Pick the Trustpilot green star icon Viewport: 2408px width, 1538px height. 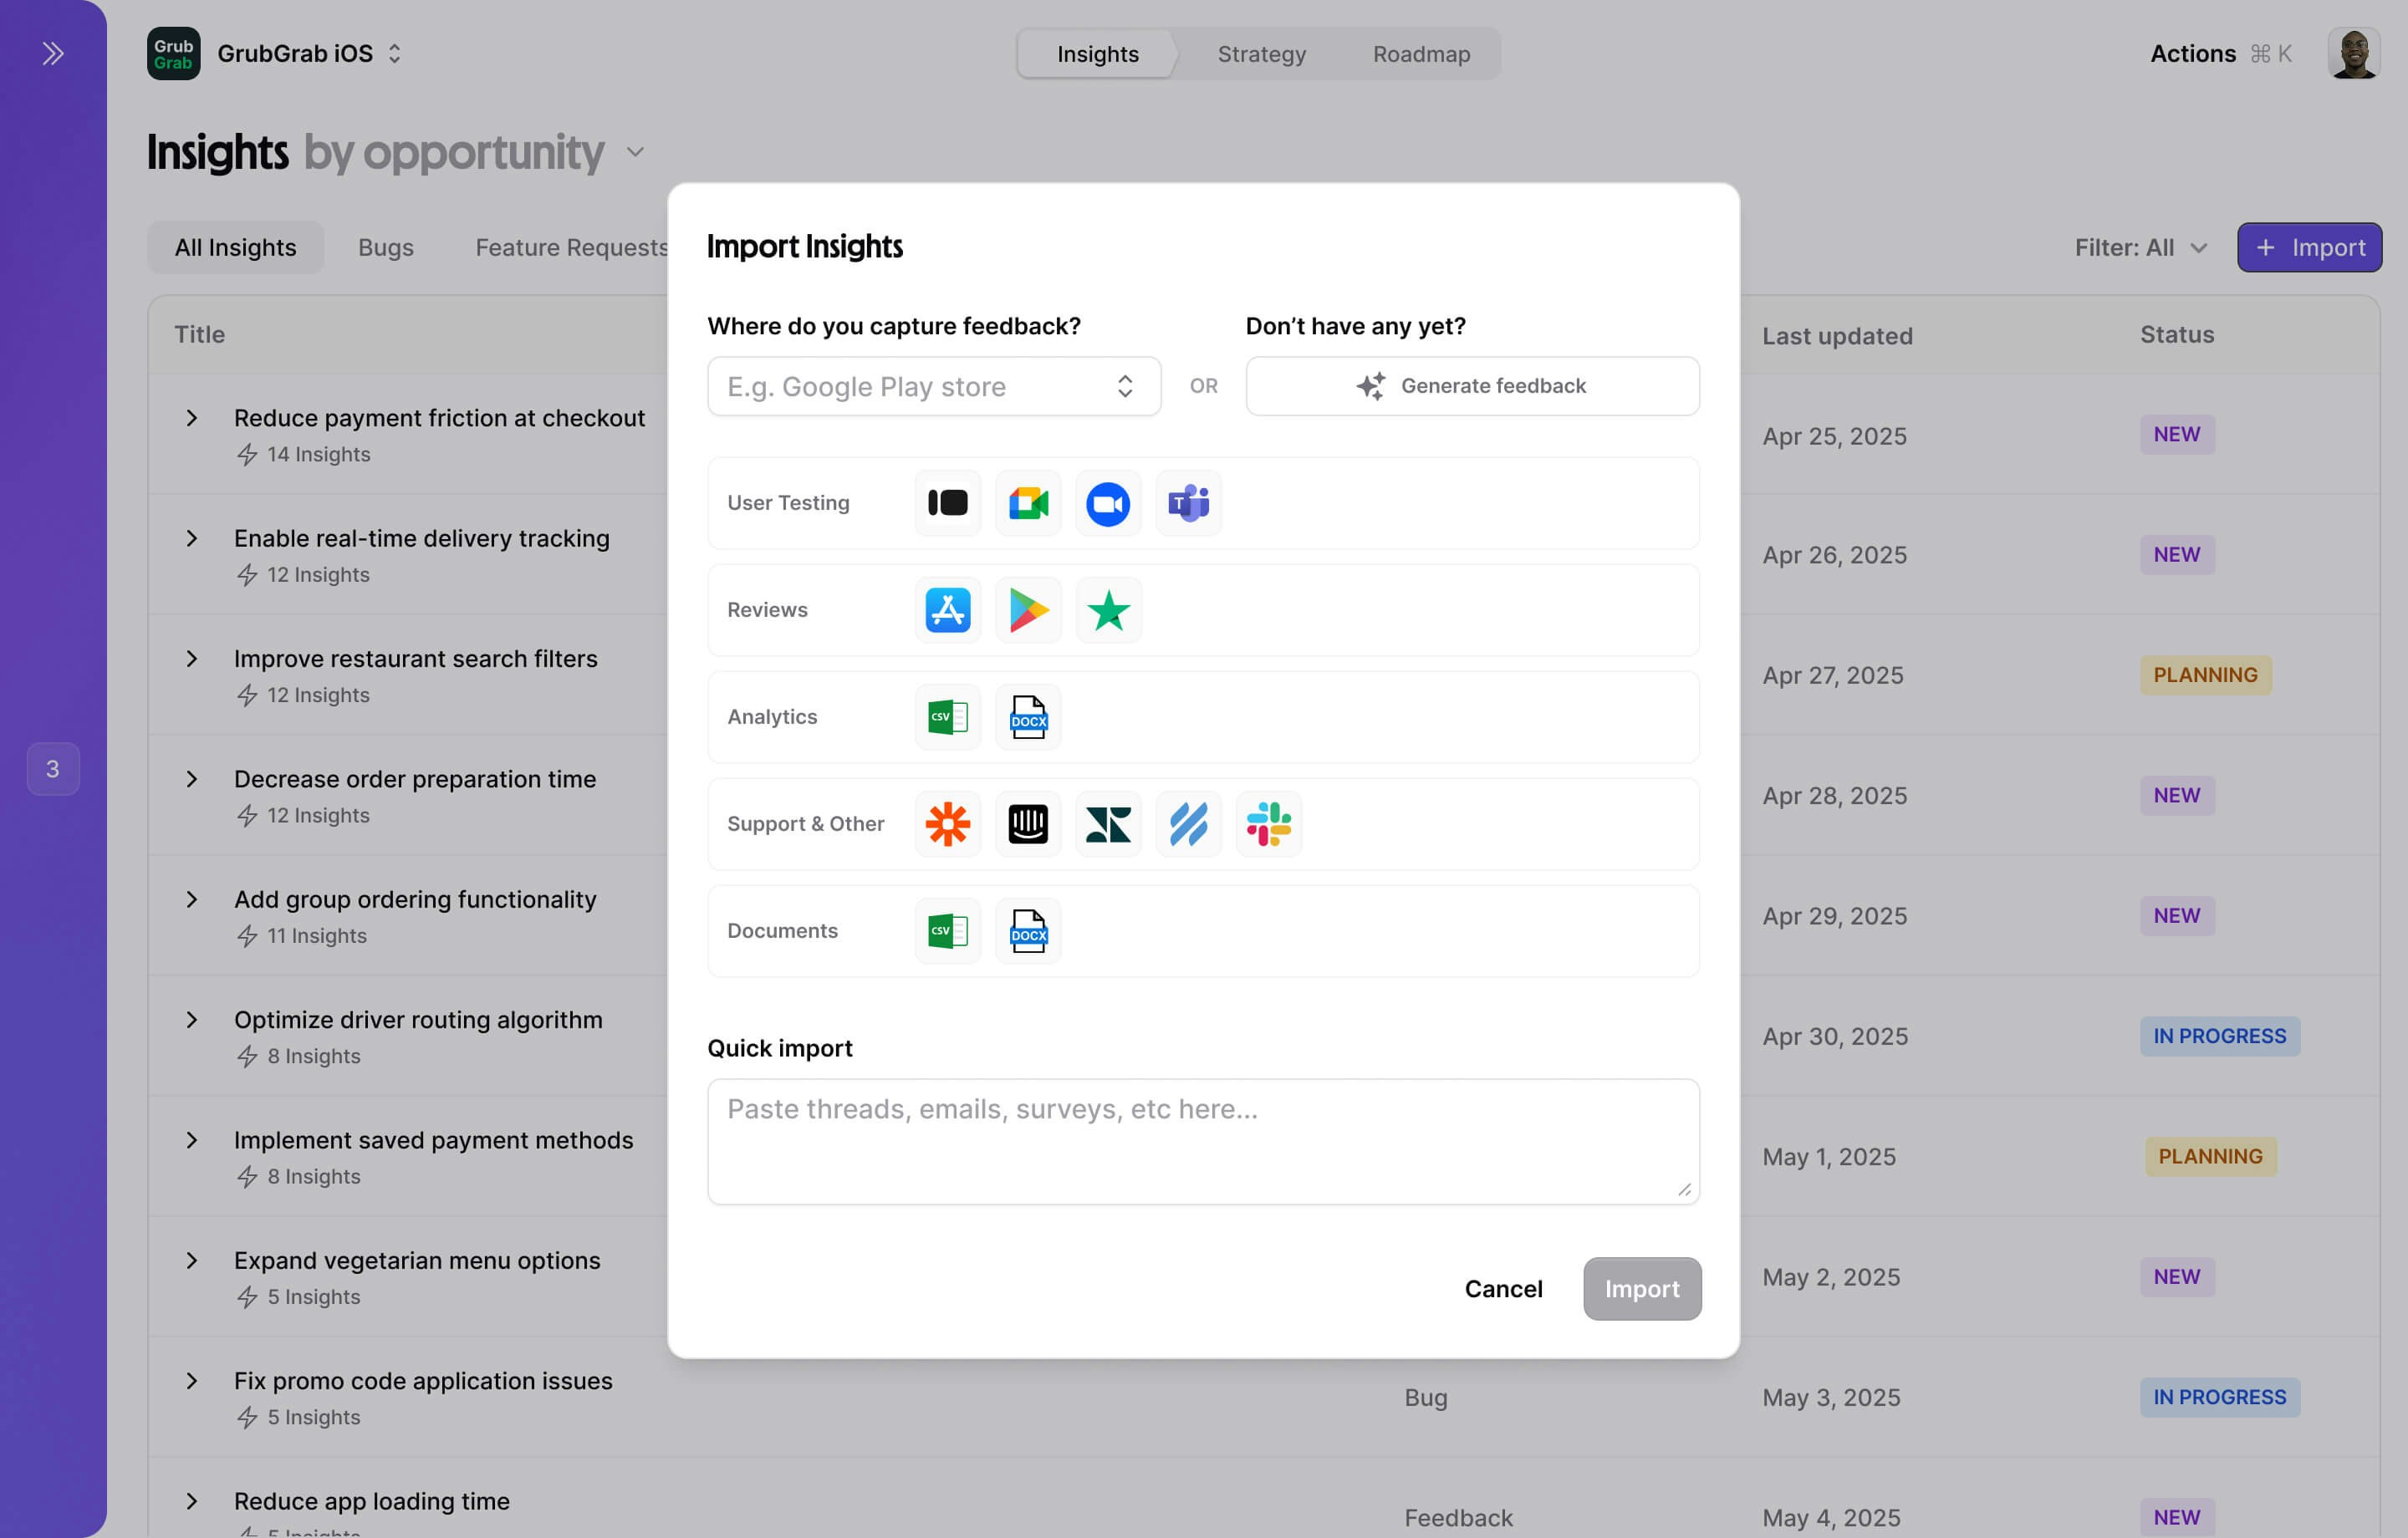(x=1108, y=610)
